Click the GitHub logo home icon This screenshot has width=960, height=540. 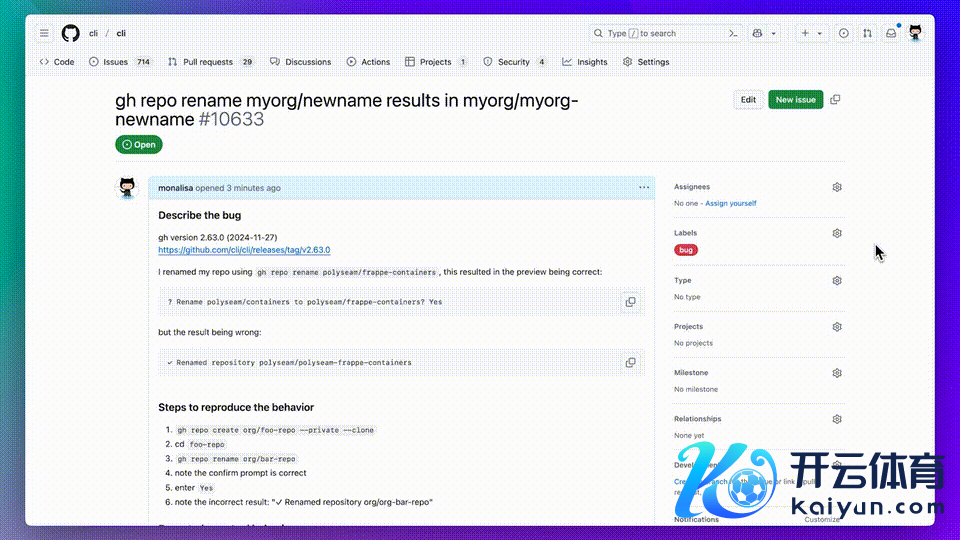(70, 33)
